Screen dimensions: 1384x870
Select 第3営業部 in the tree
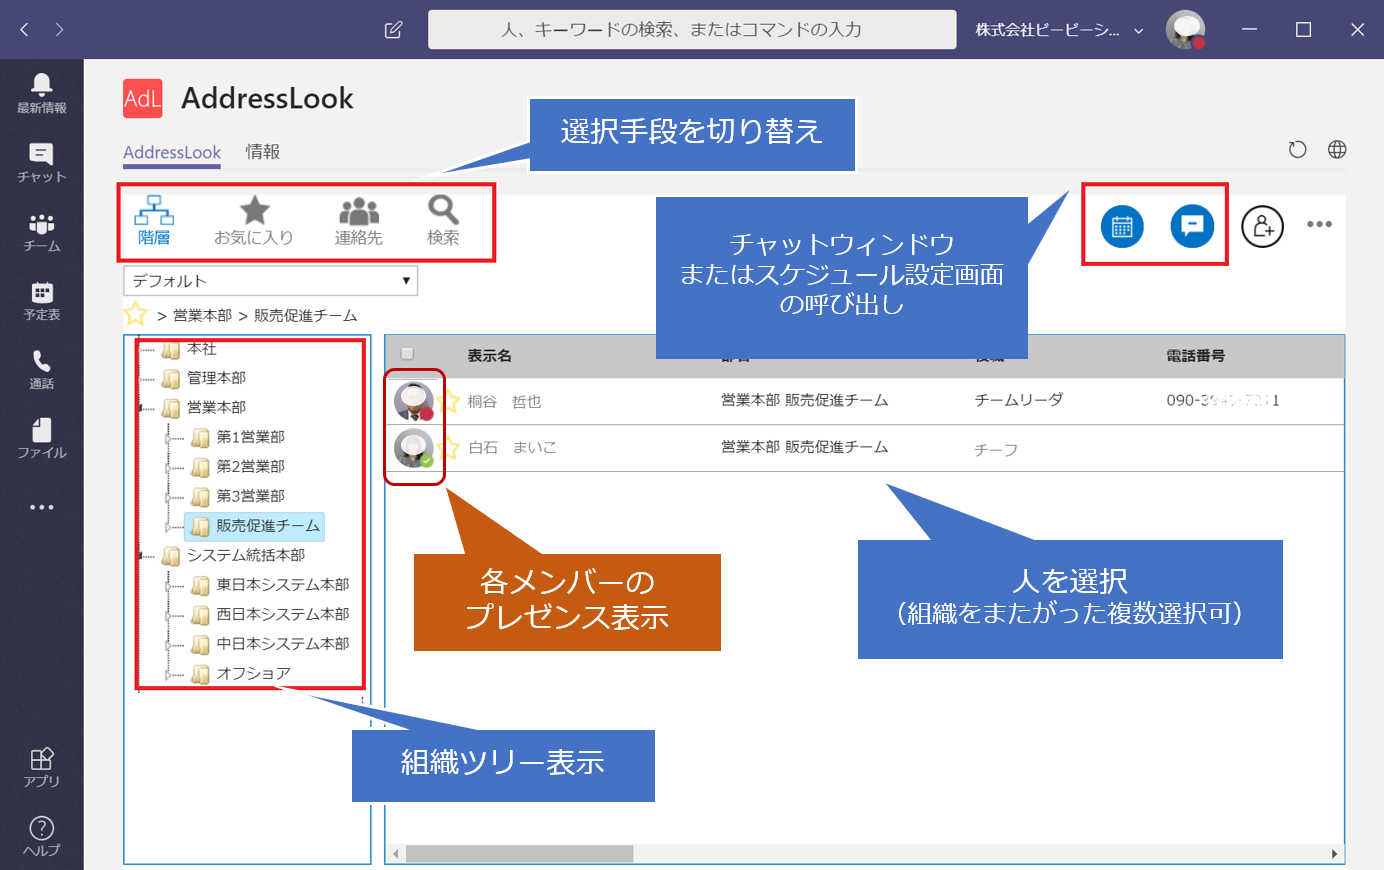pyautogui.click(x=251, y=496)
